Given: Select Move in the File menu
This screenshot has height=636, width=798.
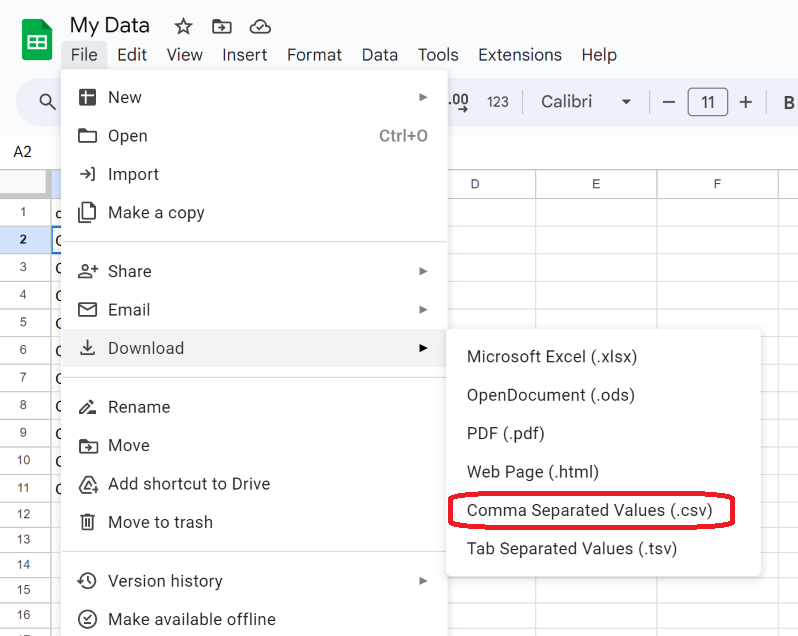Looking at the screenshot, I should [x=254, y=445].
